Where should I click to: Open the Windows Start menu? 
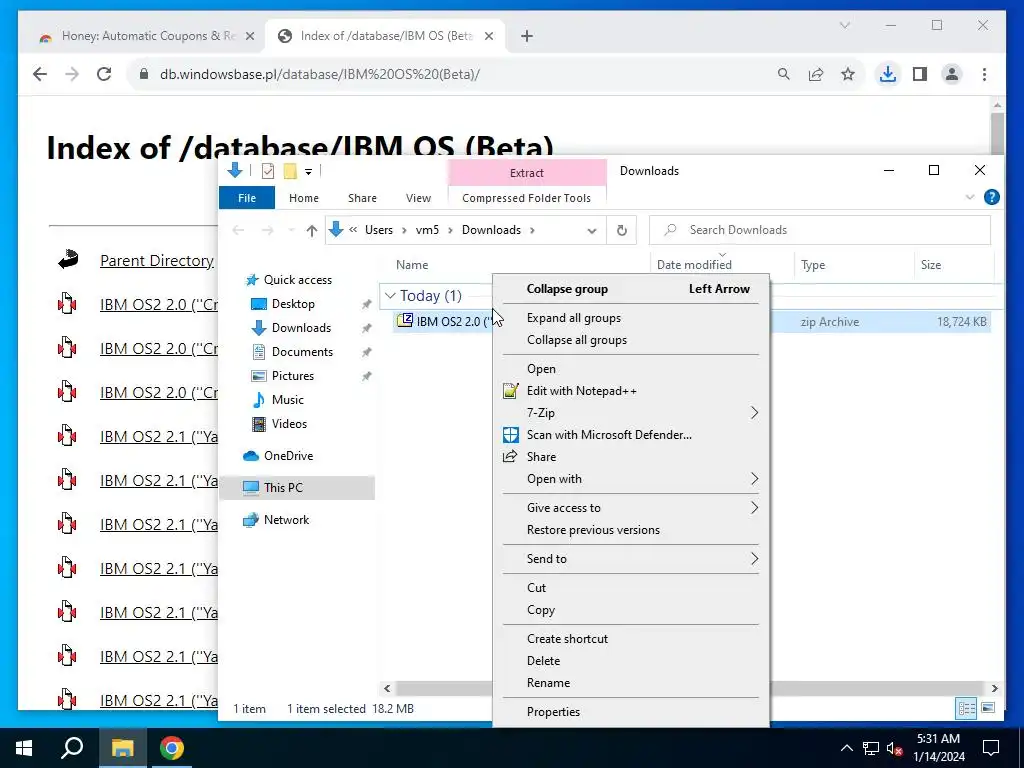pyautogui.click(x=24, y=748)
